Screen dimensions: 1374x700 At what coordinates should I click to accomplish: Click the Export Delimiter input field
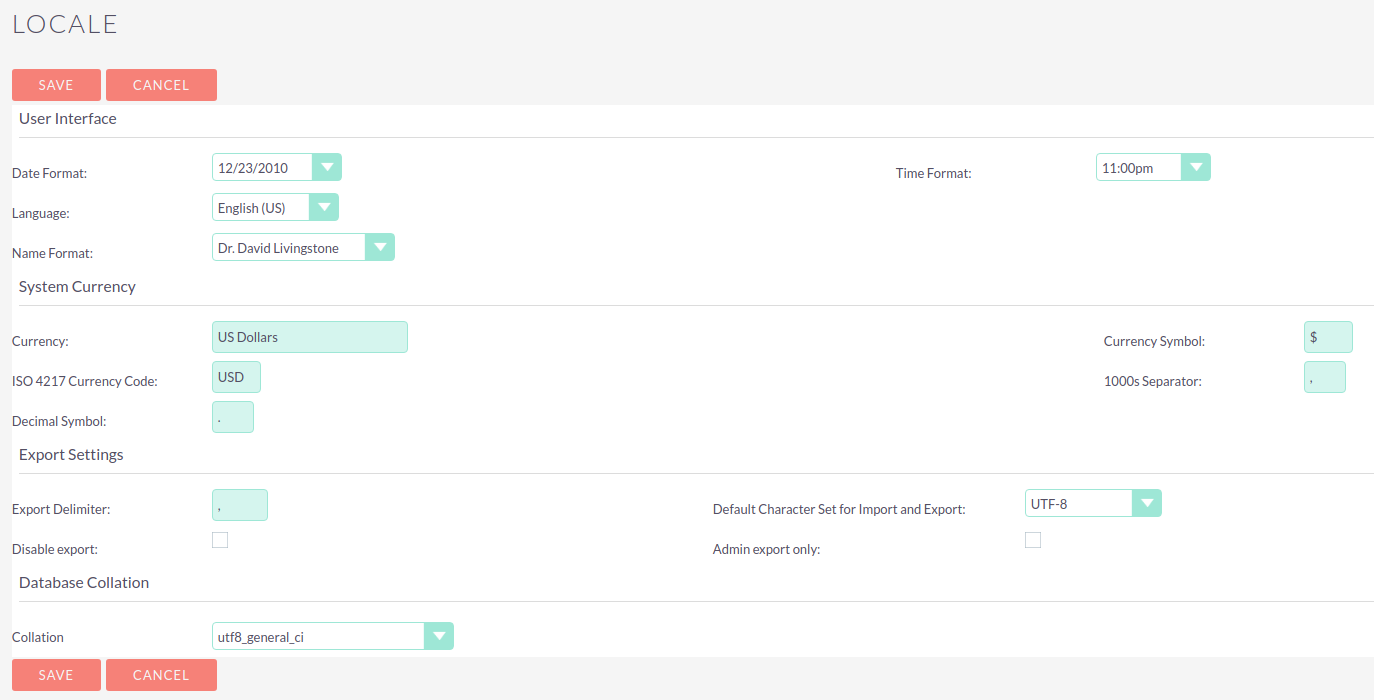(x=240, y=505)
